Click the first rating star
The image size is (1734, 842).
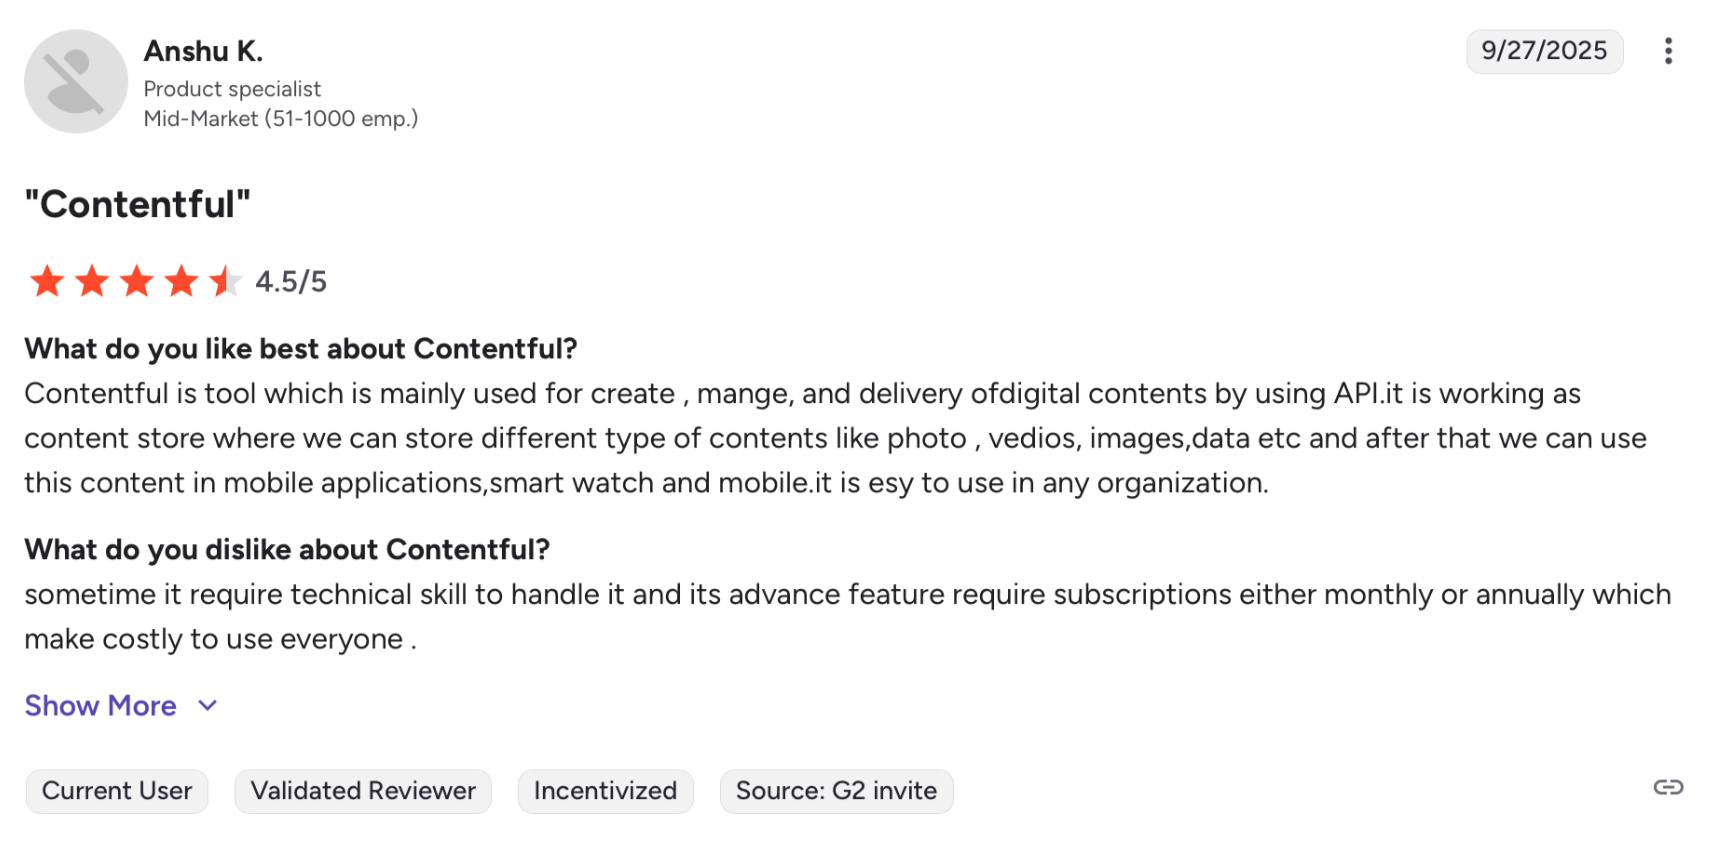[47, 282]
